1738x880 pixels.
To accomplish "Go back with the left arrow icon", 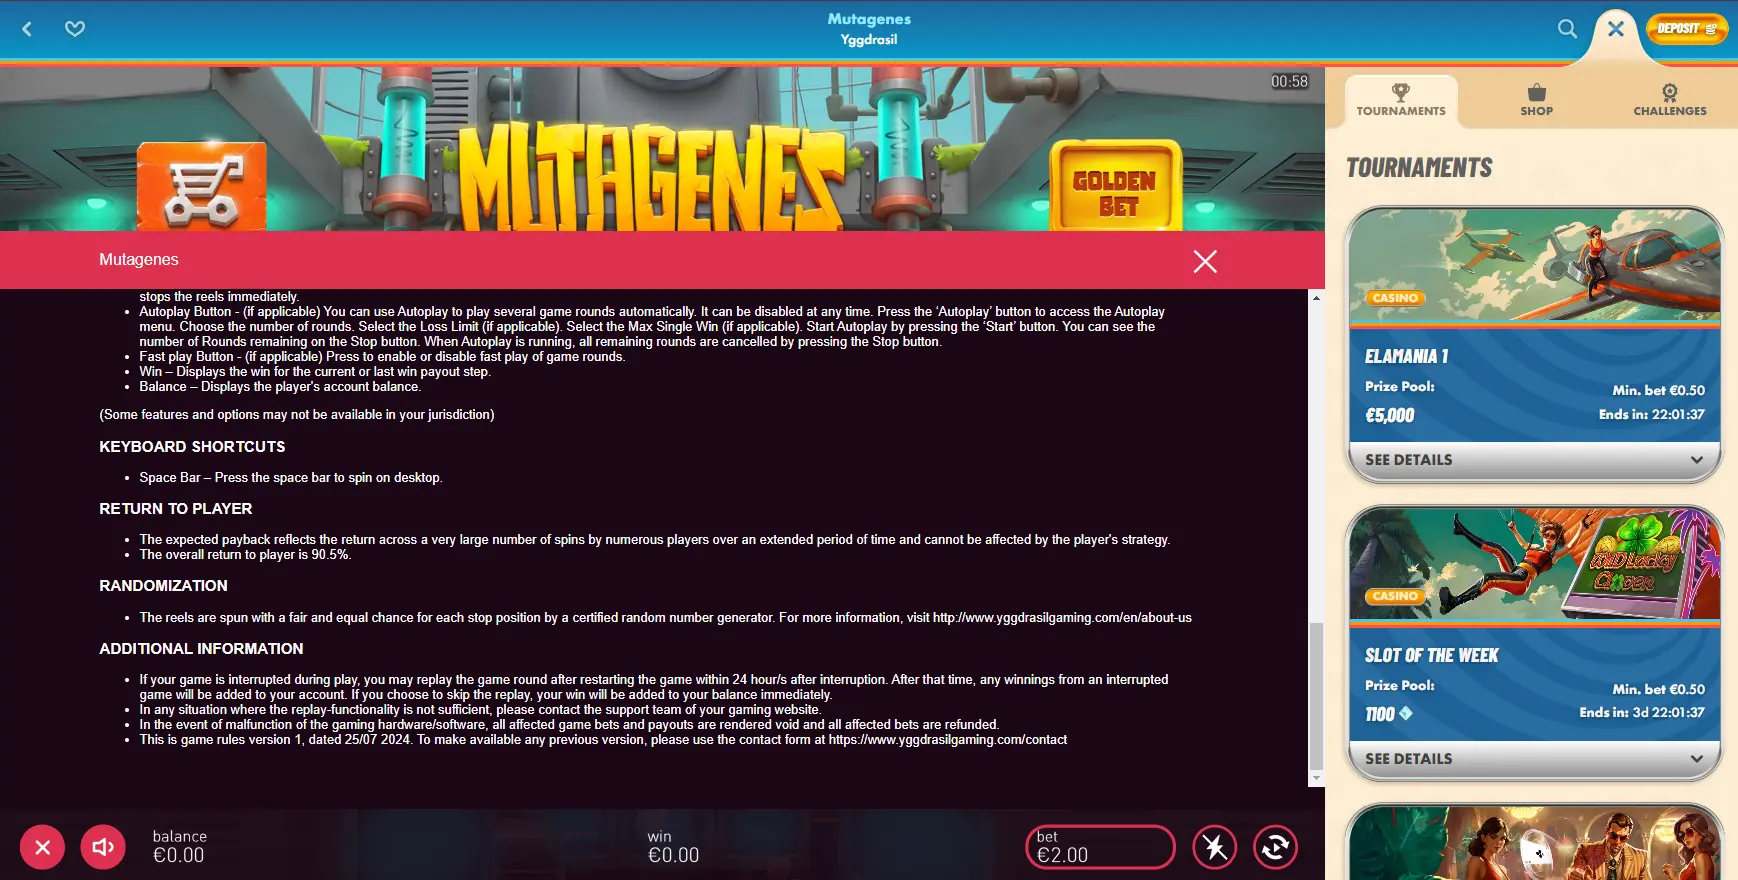I will pyautogui.click(x=27, y=29).
